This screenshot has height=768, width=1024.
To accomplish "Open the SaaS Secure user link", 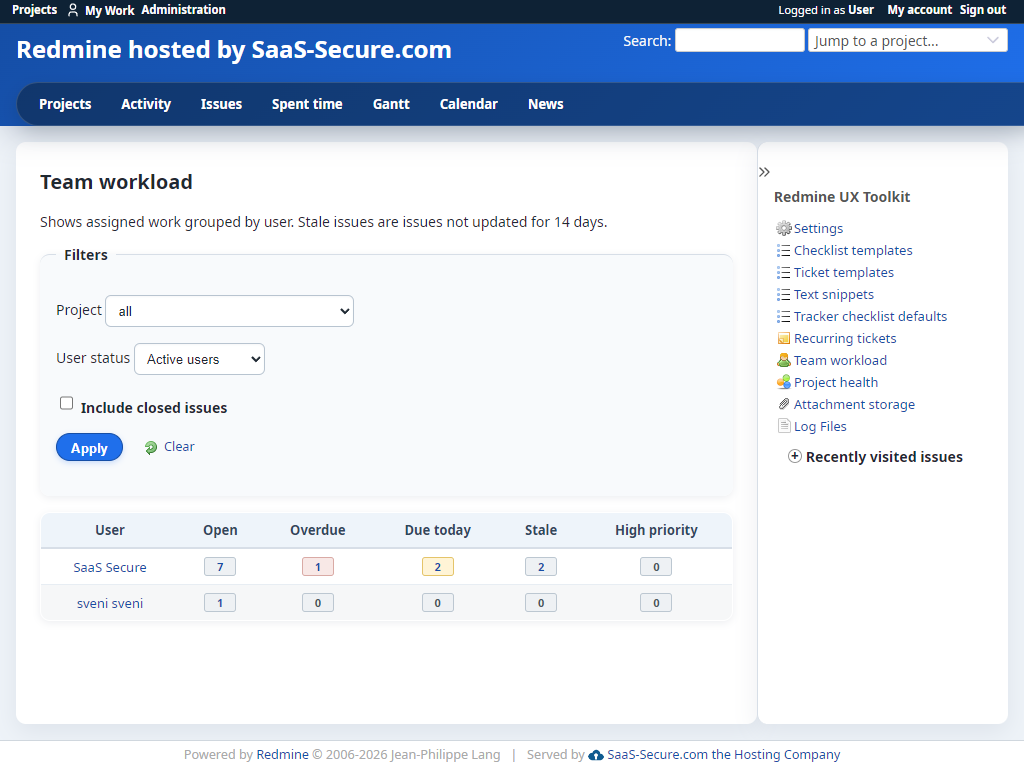I will 110,568.
